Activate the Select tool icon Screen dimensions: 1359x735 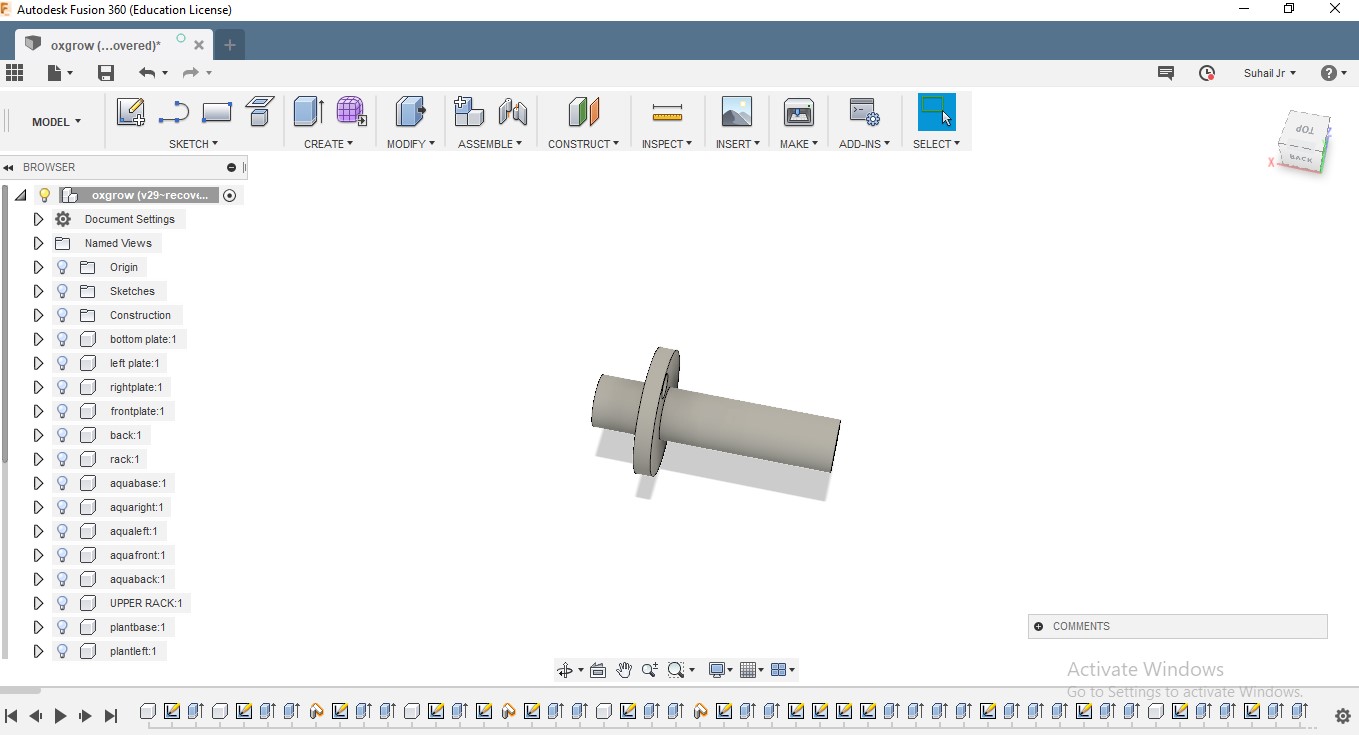point(937,111)
